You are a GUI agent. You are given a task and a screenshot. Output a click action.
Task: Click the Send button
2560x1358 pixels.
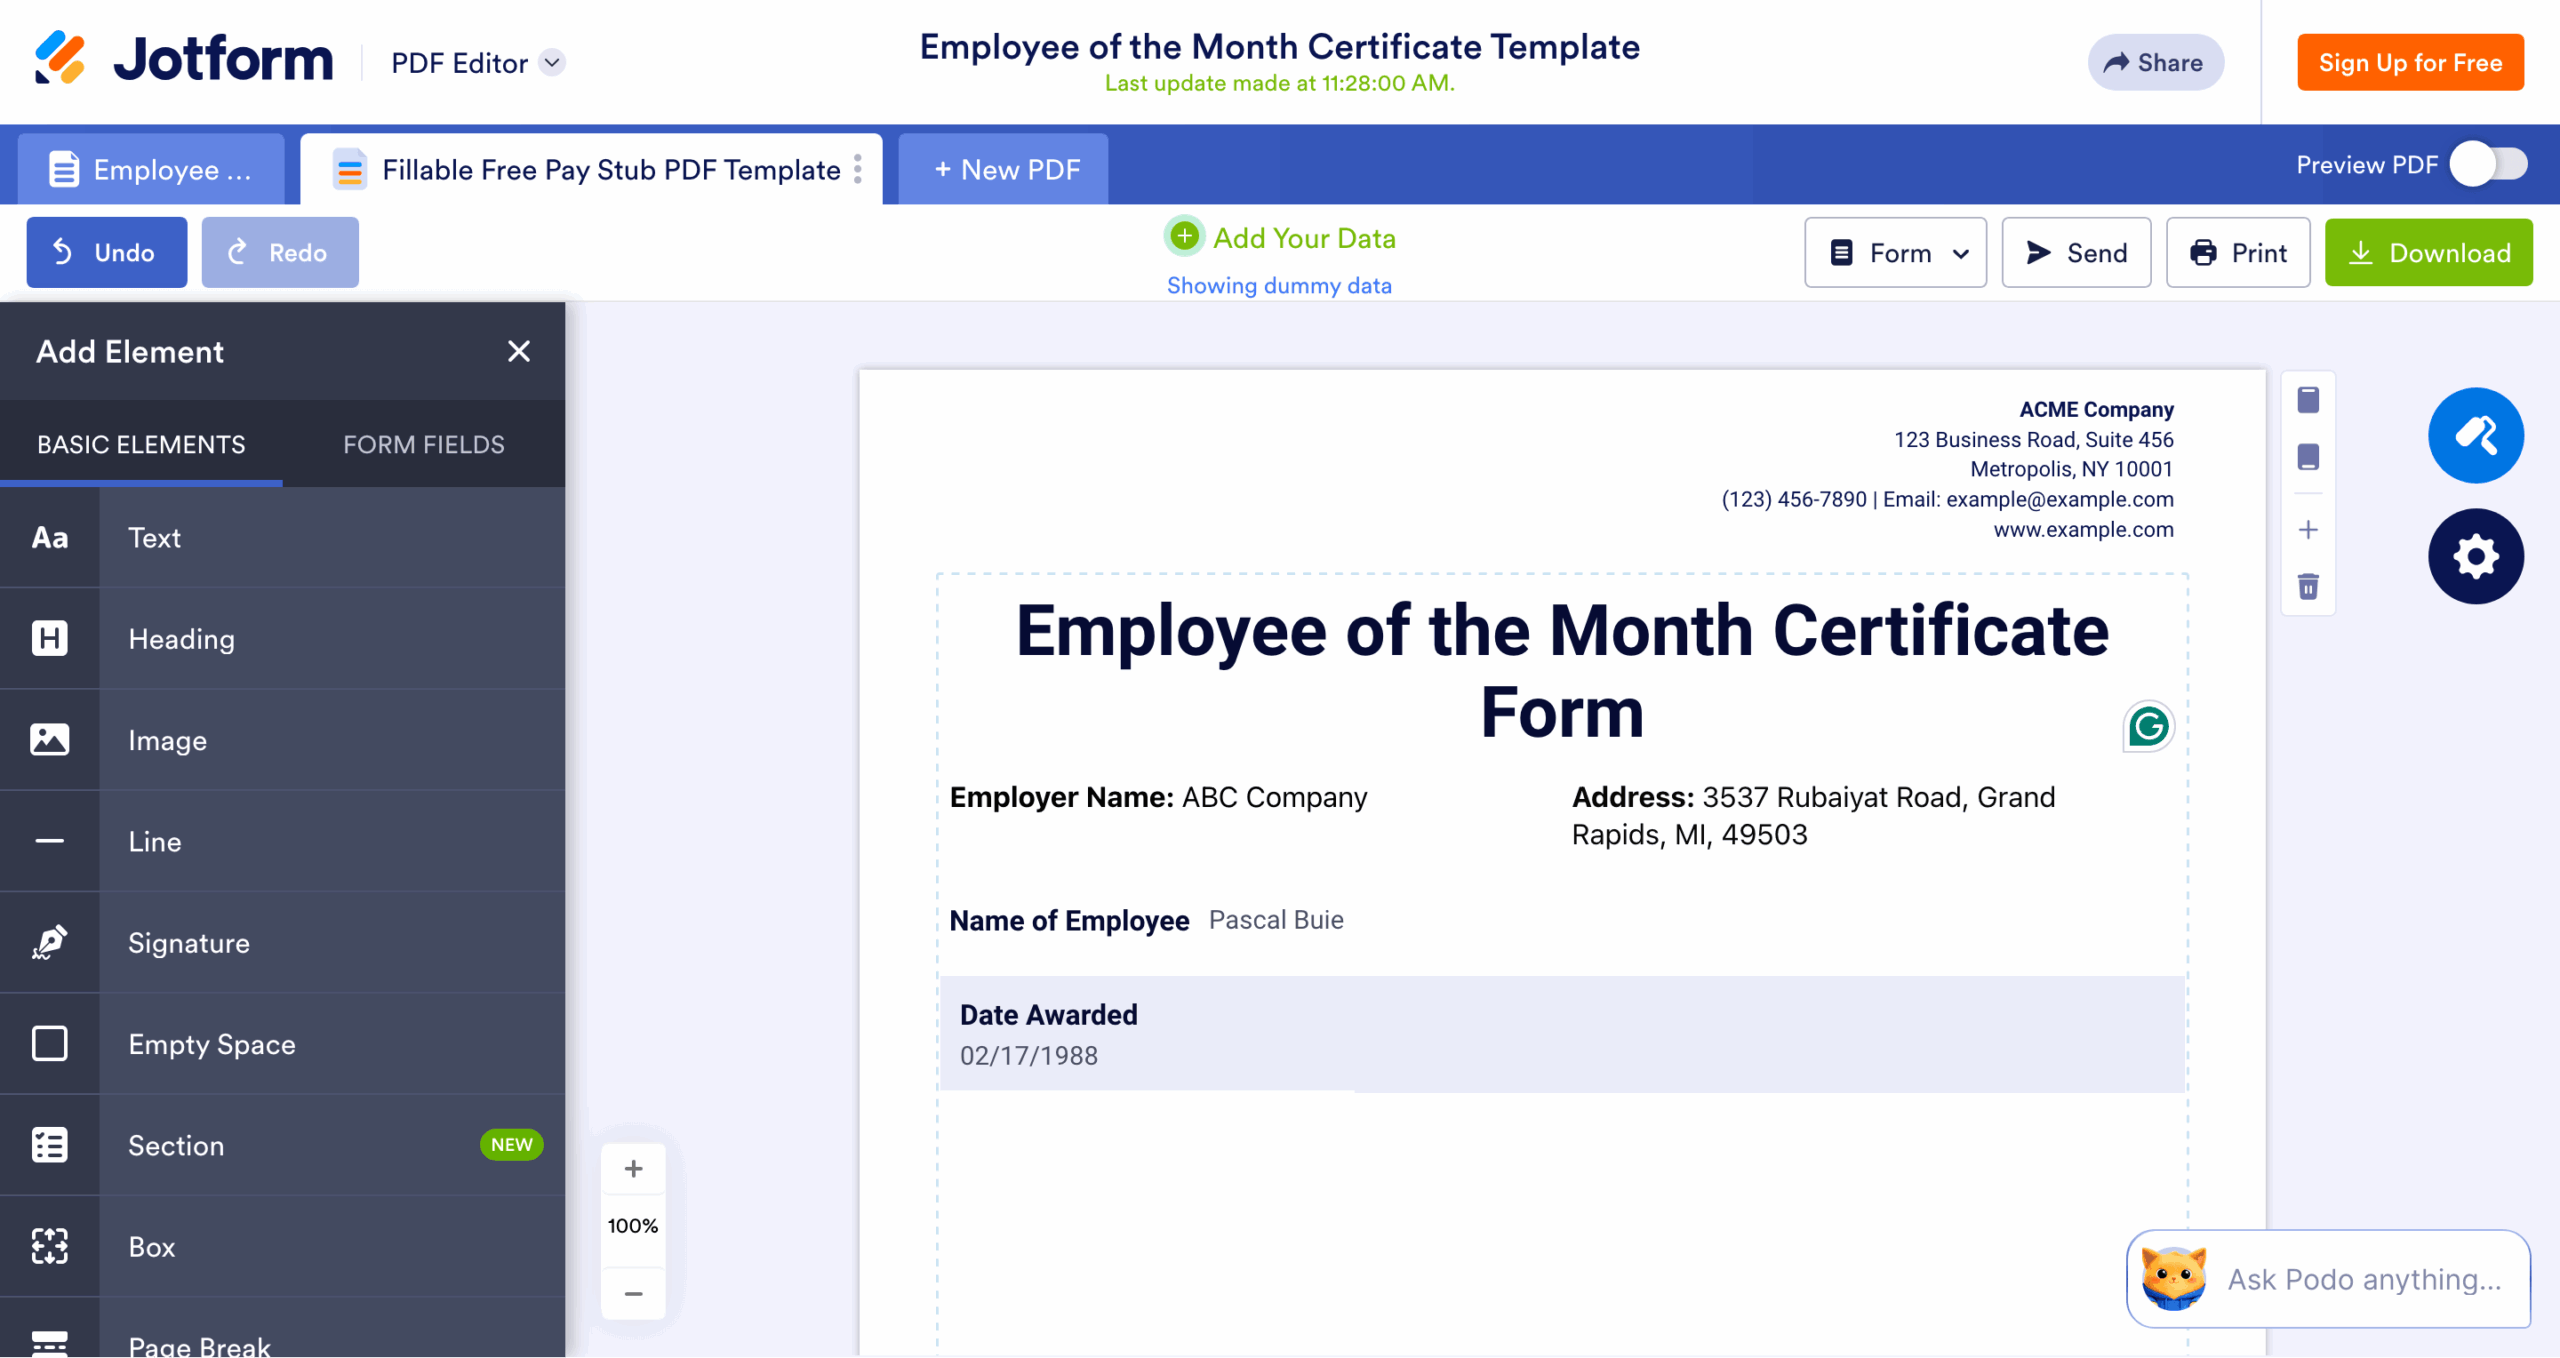[2076, 252]
